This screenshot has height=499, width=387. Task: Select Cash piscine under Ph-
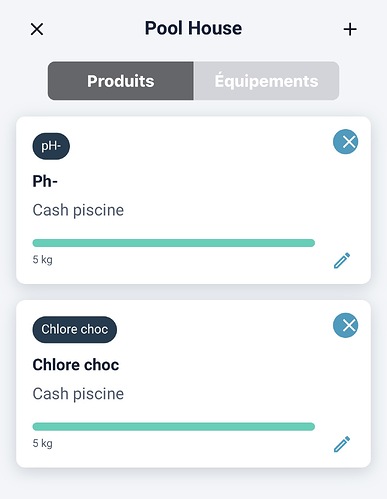[78, 210]
